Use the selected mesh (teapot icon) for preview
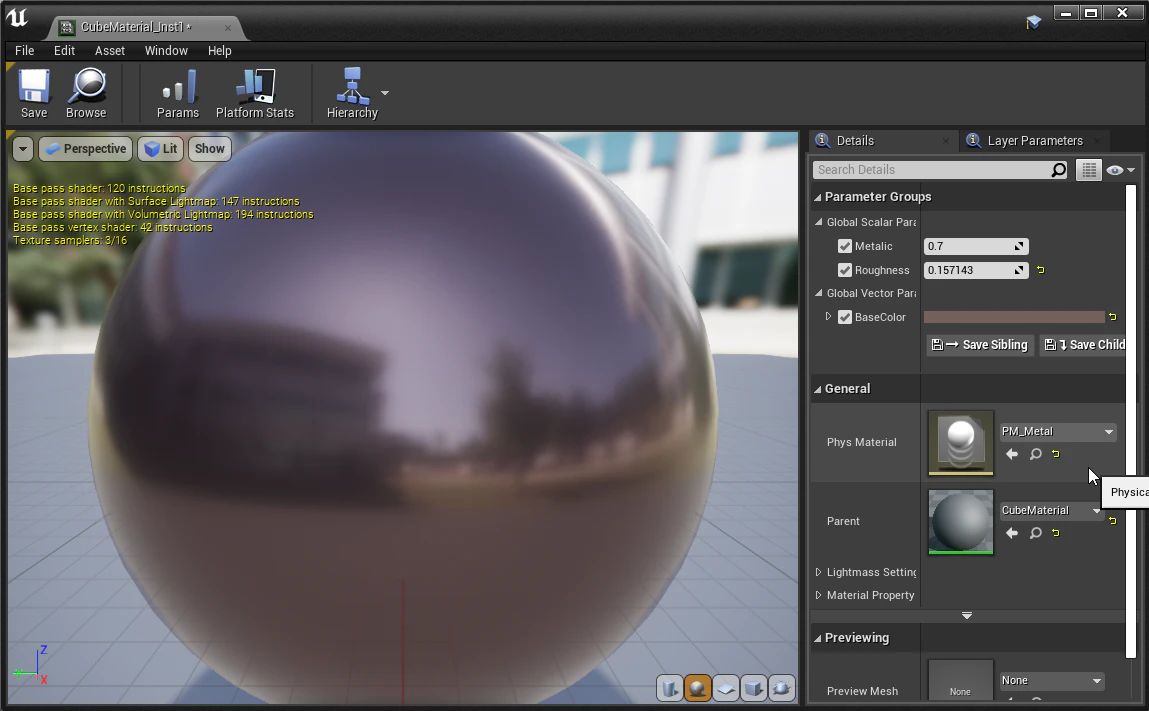The image size is (1149, 711). tap(781, 688)
